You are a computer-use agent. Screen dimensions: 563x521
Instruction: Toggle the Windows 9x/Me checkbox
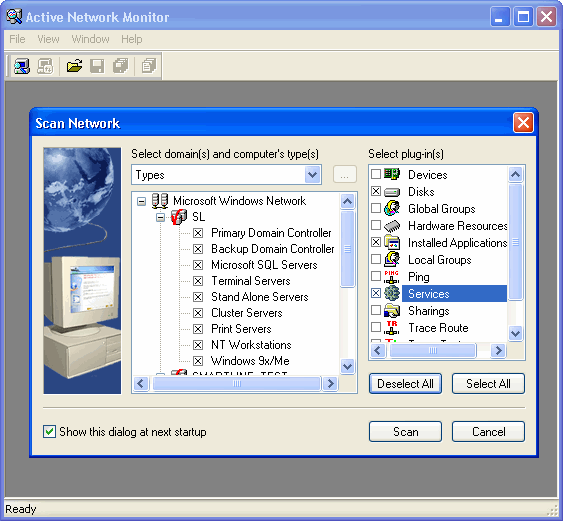198,360
